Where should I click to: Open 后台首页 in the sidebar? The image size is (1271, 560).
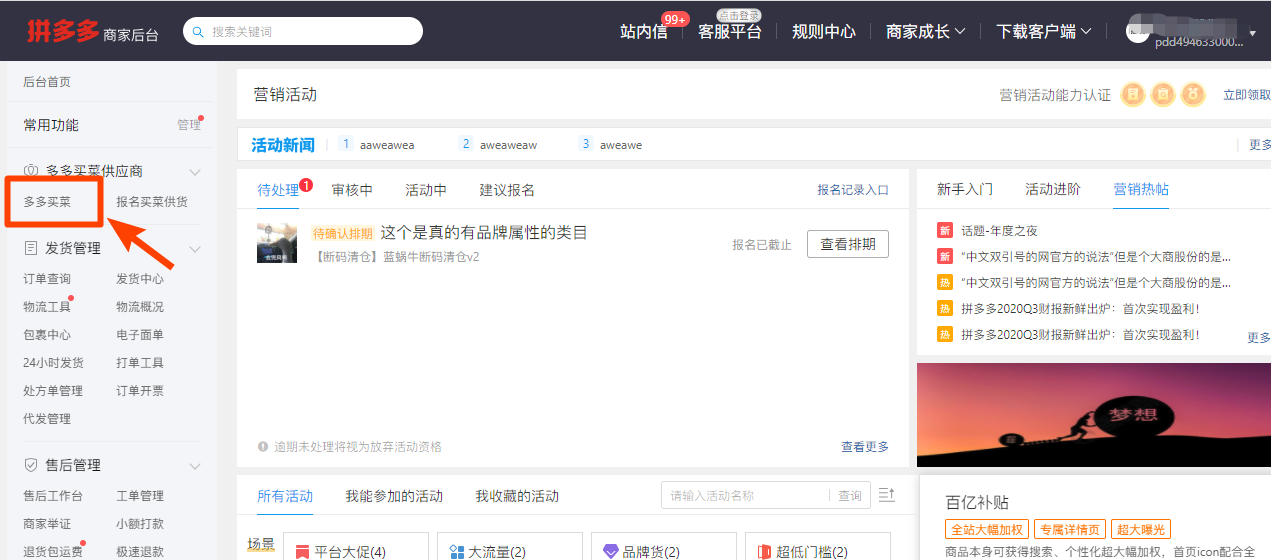(47, 82)
